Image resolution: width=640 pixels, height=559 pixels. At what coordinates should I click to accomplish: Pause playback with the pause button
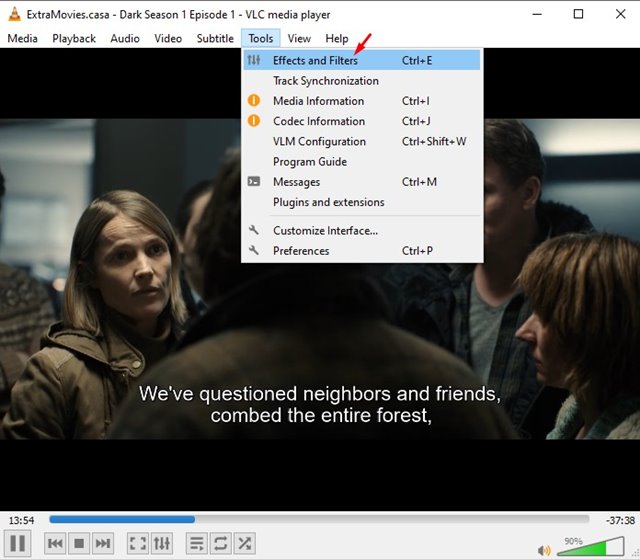(17, 543)
